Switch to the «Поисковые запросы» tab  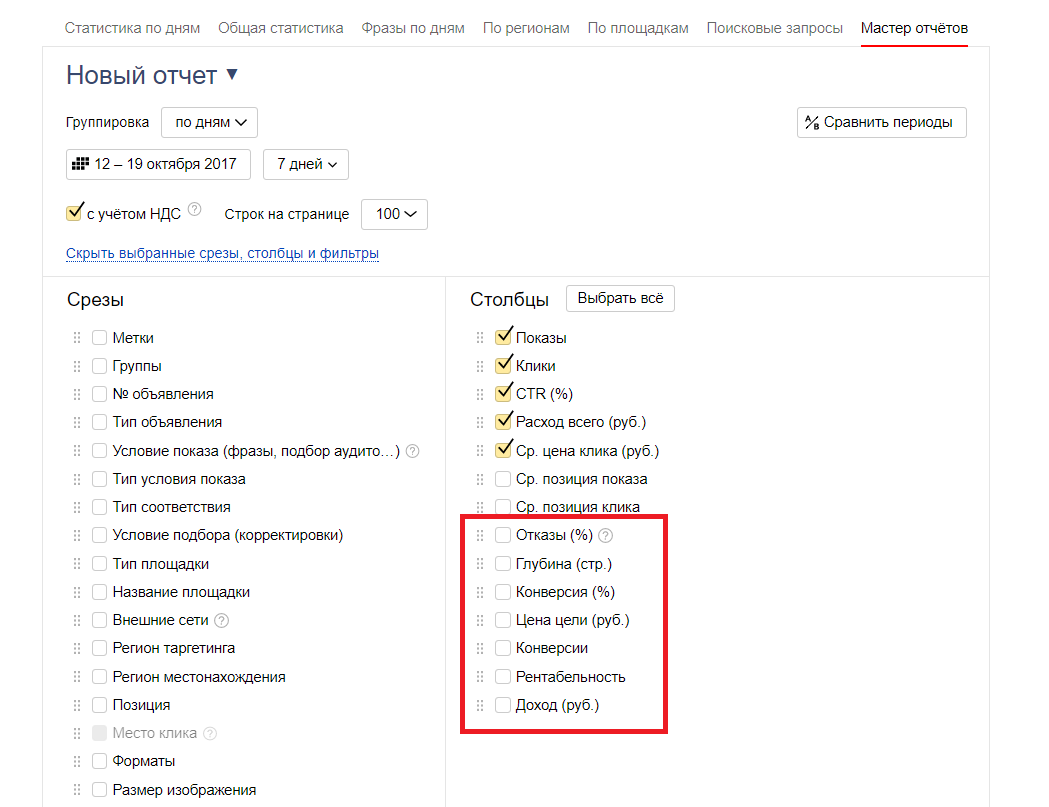click(x=774, y=28)
